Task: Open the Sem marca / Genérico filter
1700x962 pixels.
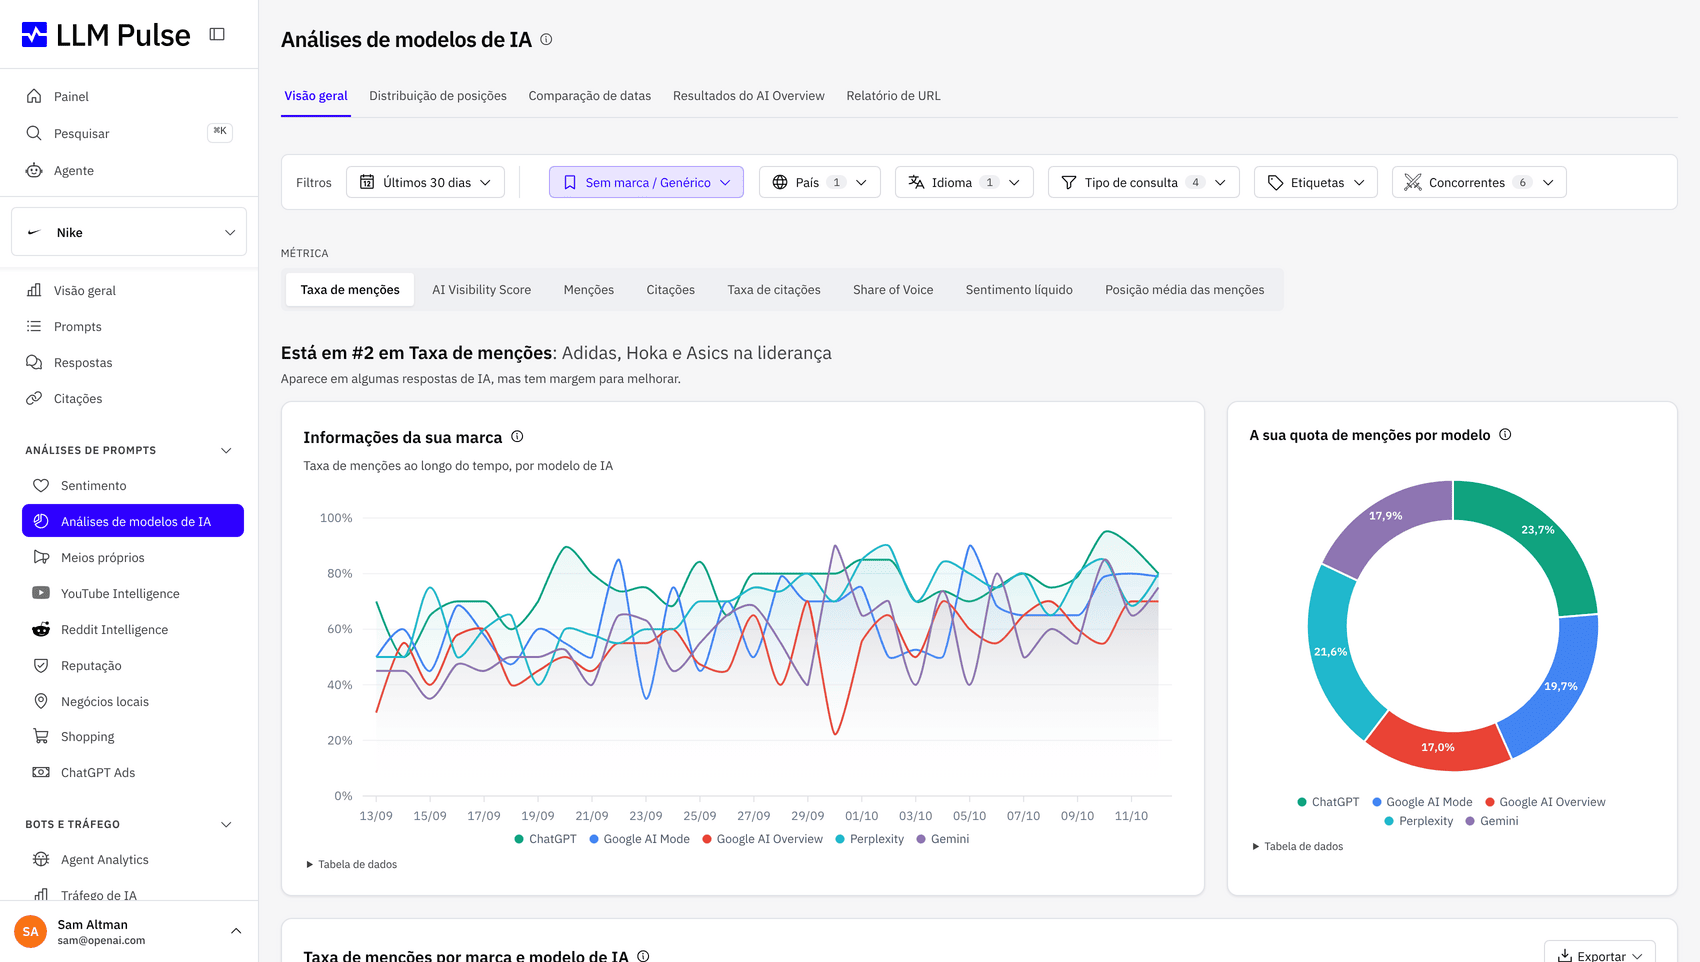Action: [646, 182]
